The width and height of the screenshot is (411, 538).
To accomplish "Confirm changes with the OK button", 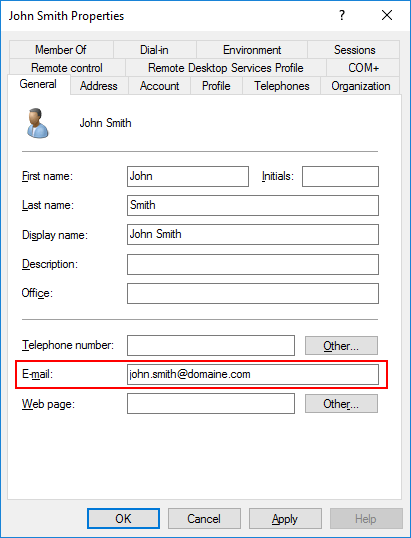I will click(123, 518).
